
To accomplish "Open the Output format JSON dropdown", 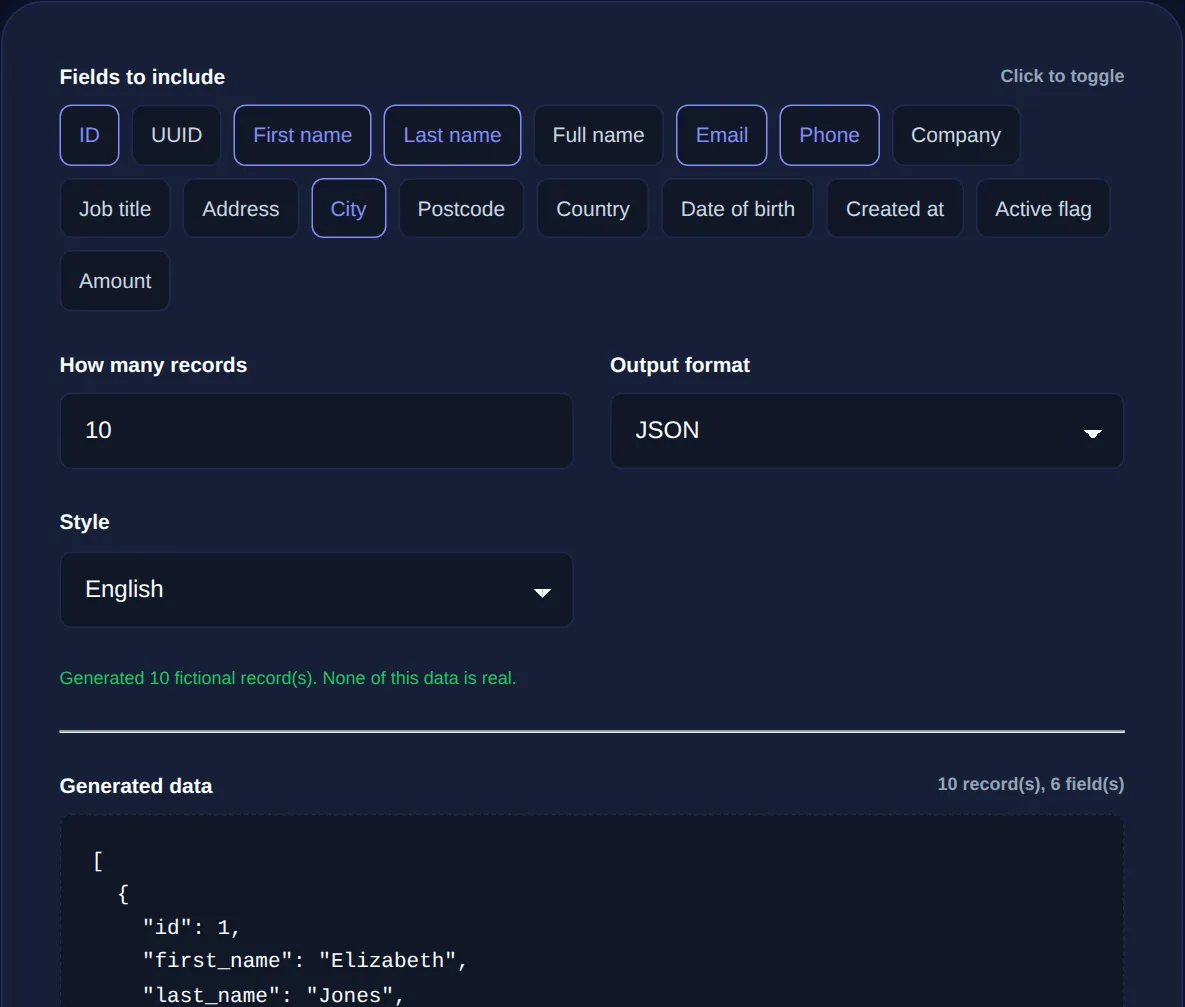I will [867, 431].
